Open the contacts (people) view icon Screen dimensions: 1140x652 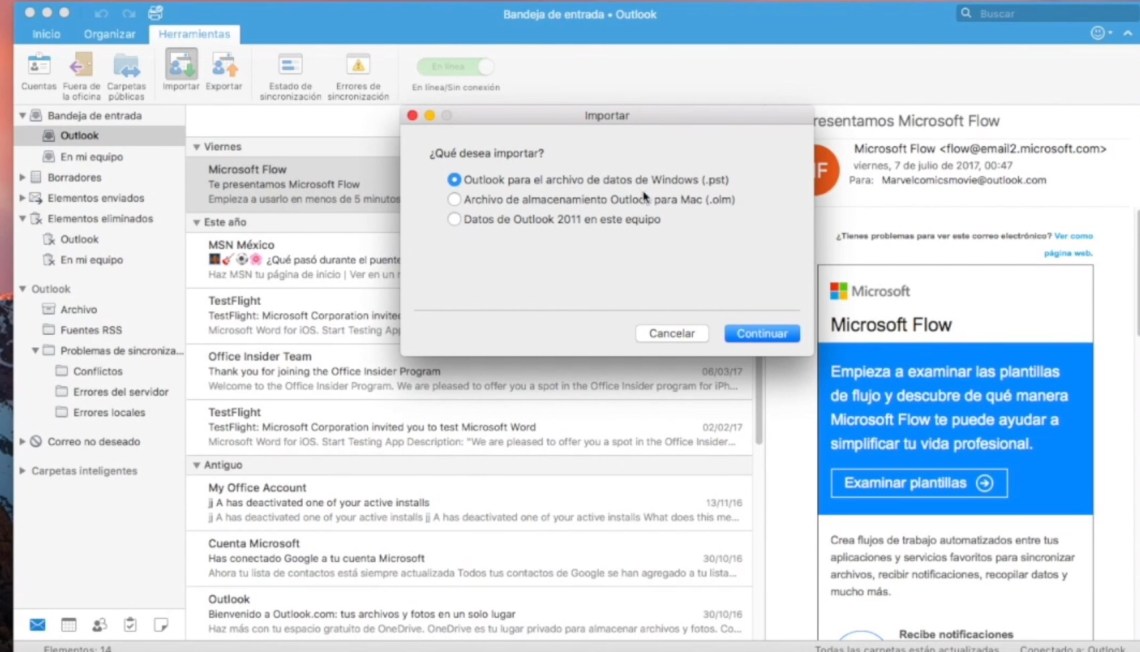(x=99, y=625)
